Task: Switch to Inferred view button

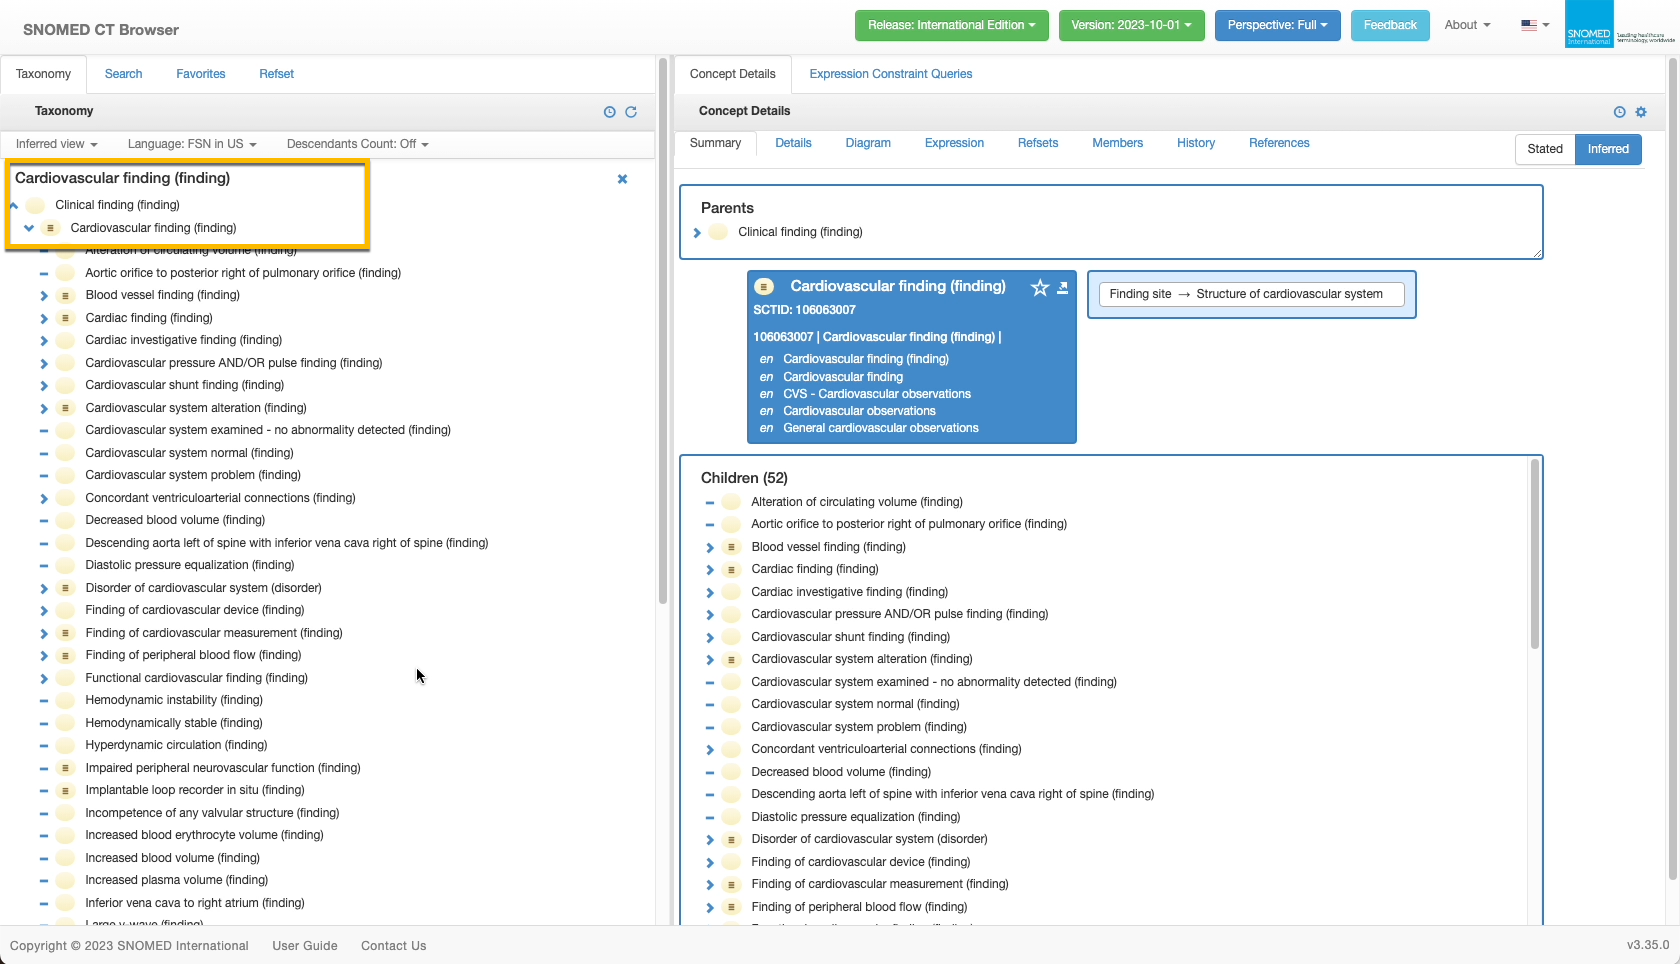Action: pyautogui.click(x=1608, y=149)
